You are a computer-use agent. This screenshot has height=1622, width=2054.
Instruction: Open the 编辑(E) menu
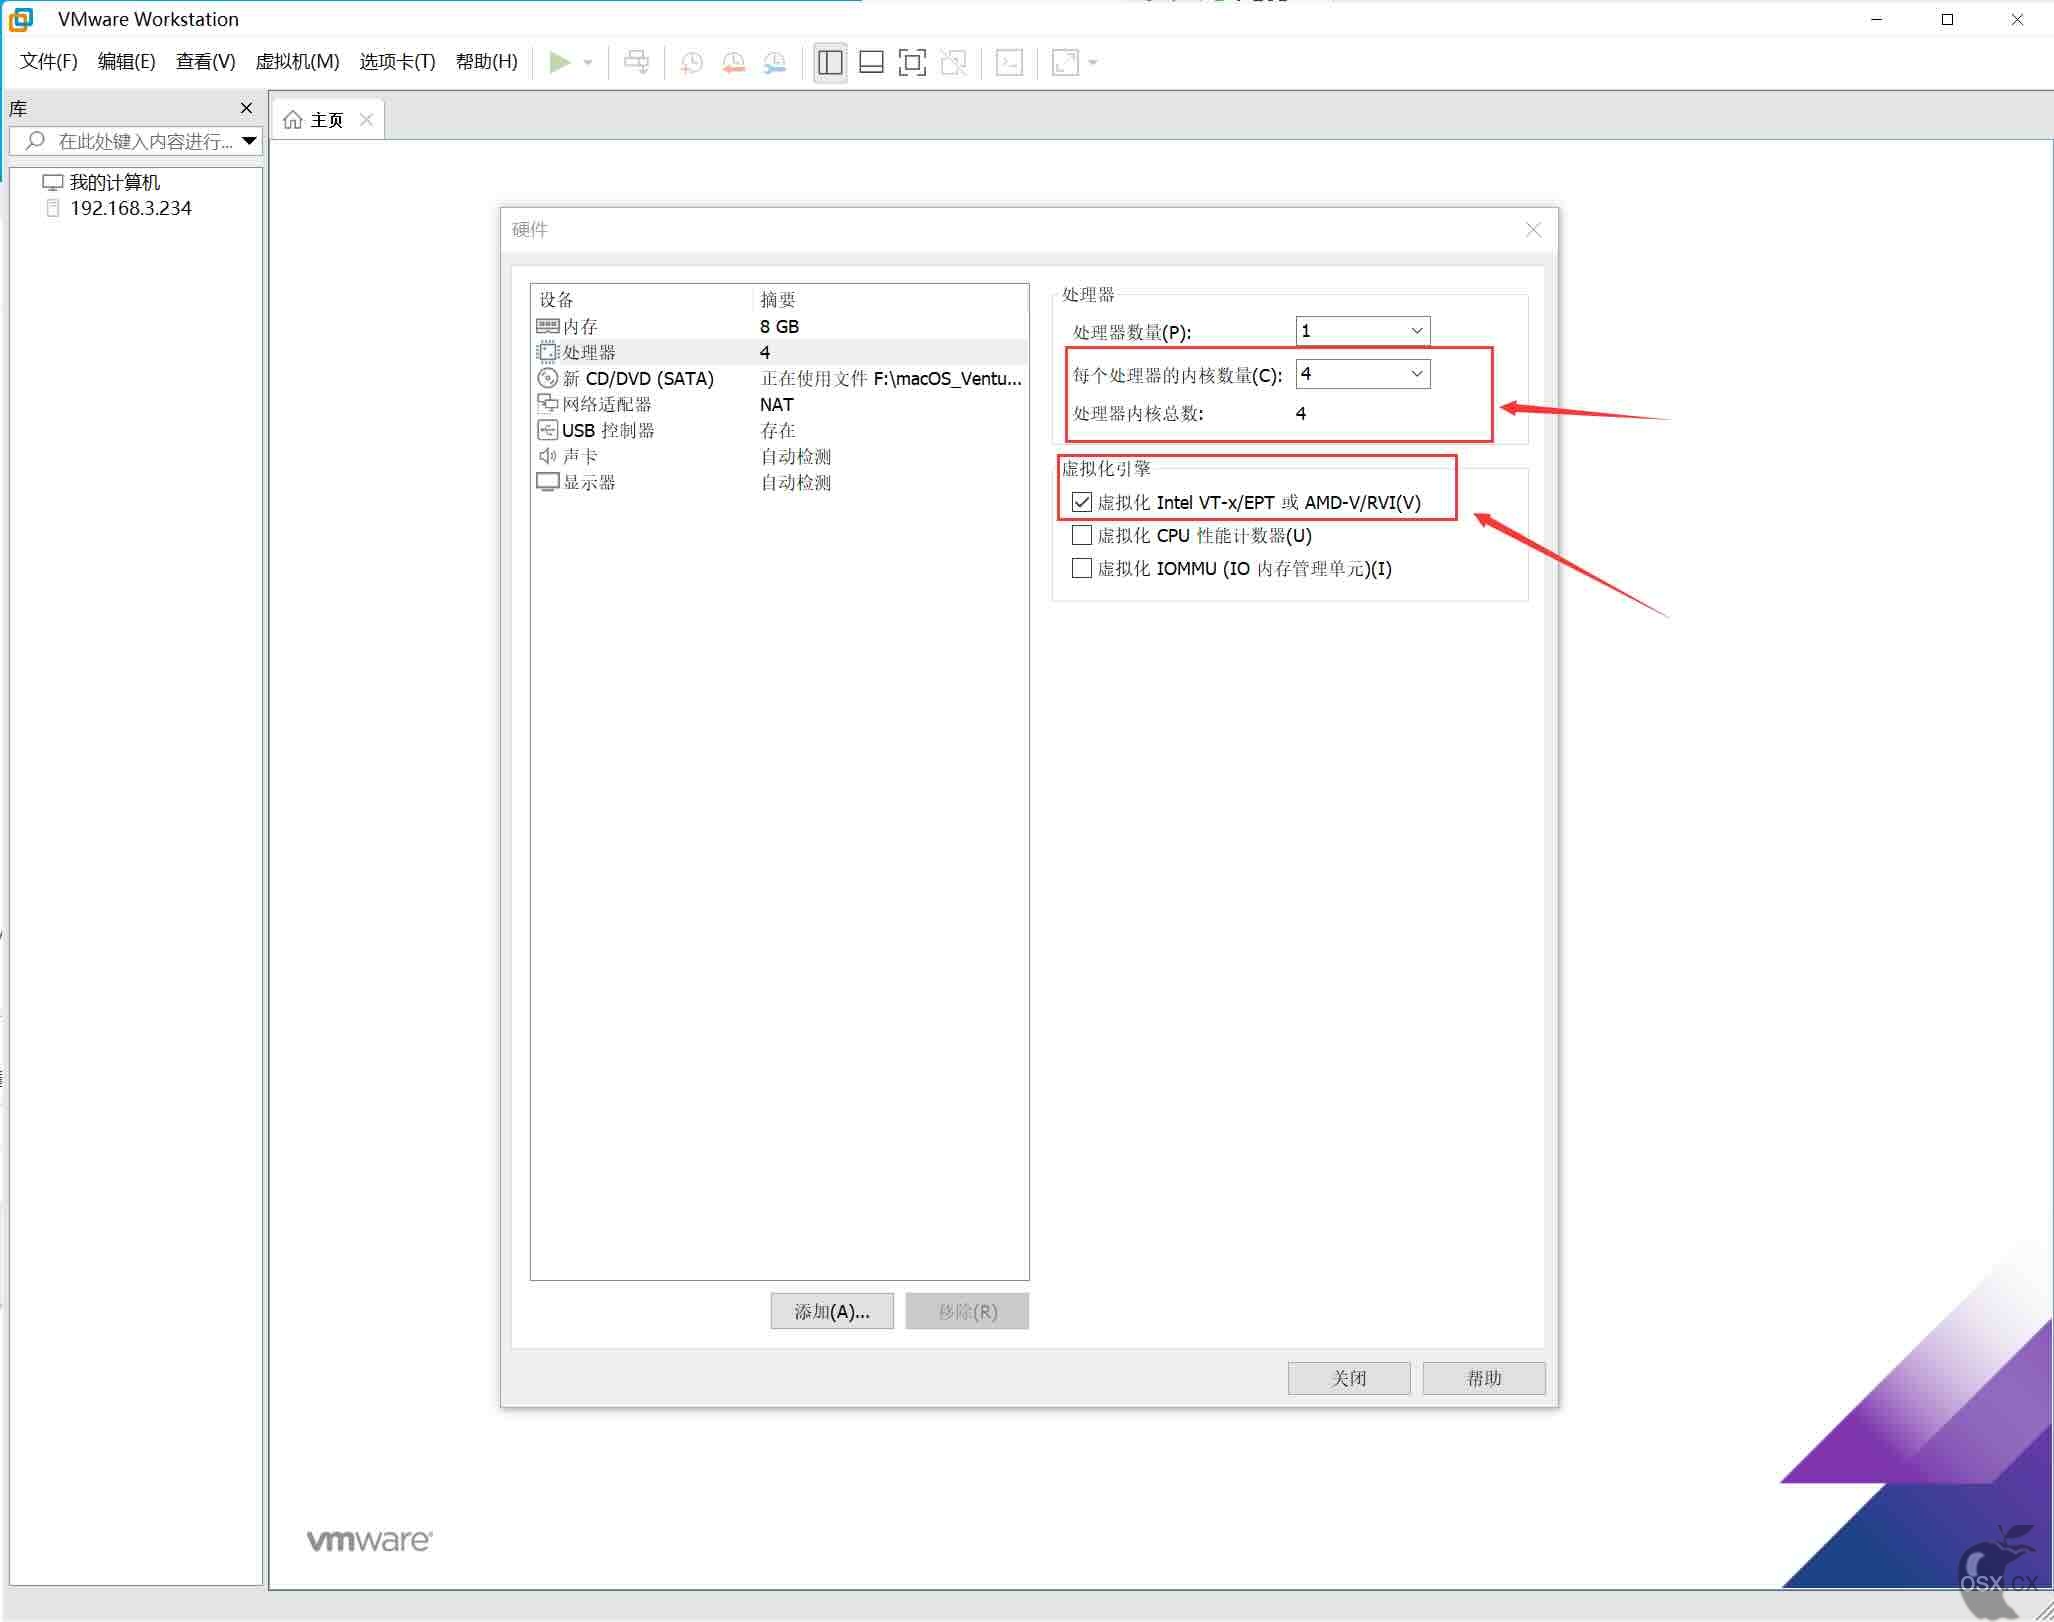click(x=126, y=62)
